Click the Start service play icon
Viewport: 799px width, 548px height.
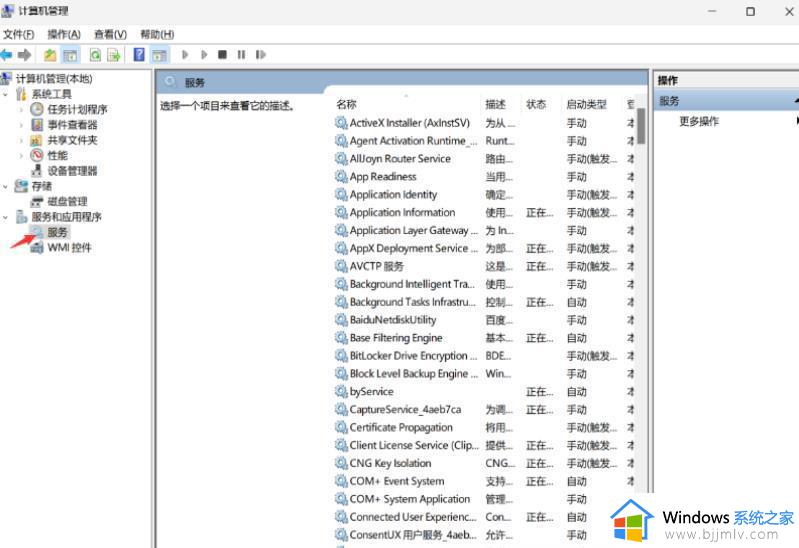(185, 55)
